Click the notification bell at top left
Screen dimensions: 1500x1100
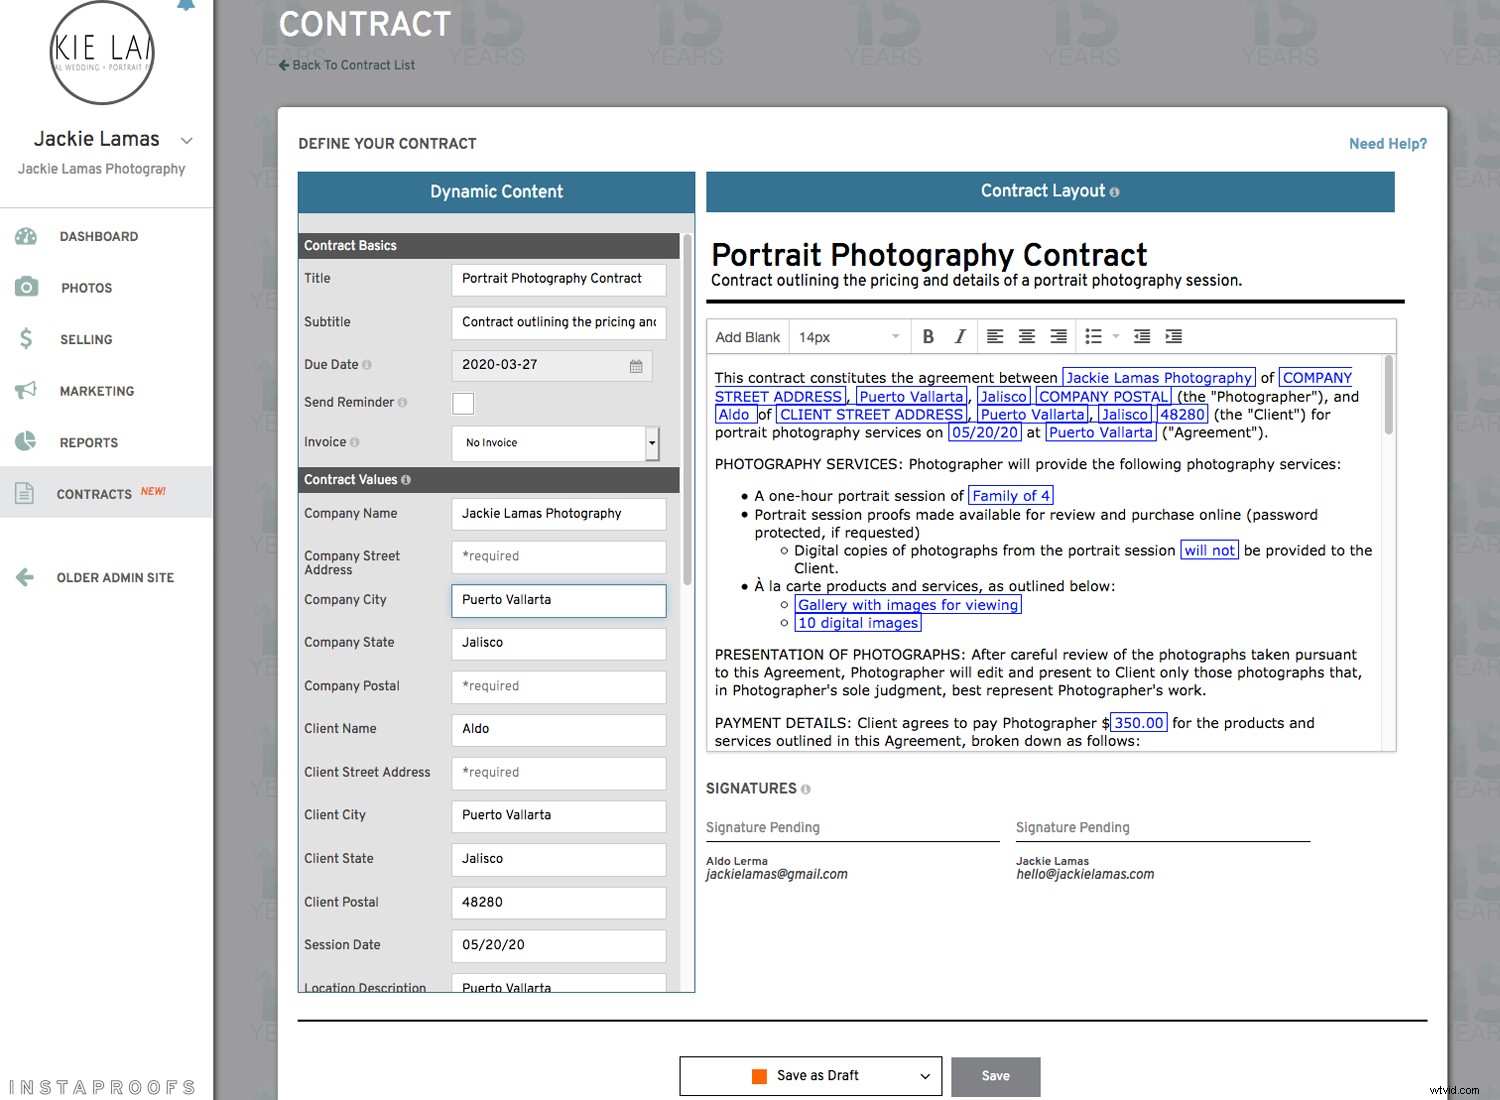(x=186, y=7)
